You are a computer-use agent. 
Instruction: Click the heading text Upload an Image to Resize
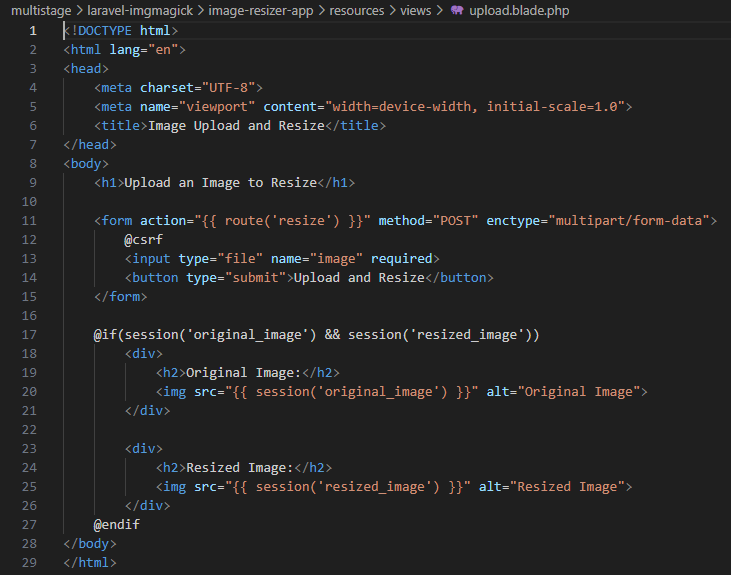tap(220, 183)
